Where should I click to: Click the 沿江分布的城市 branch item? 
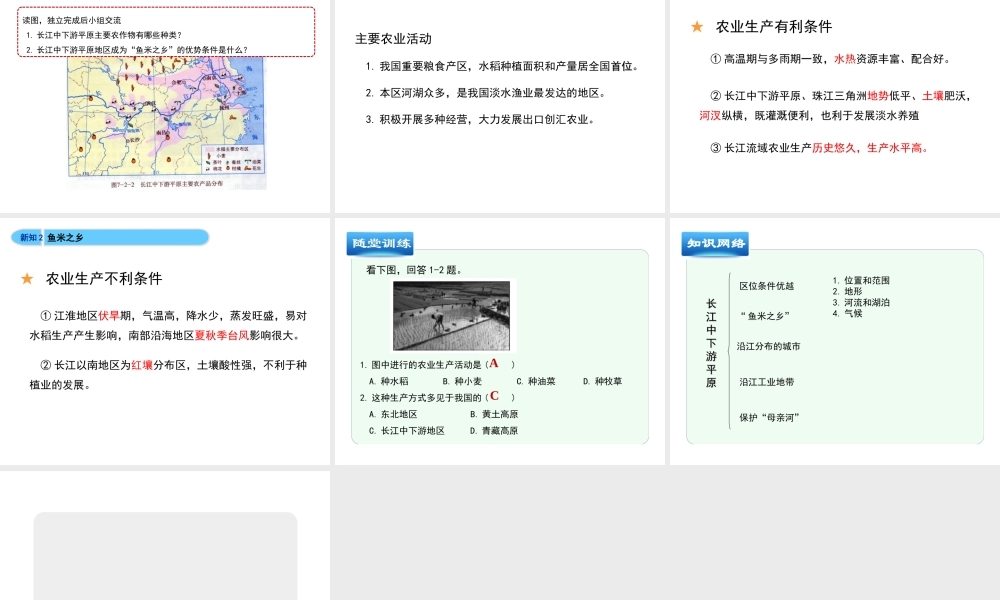coord(768,347)
